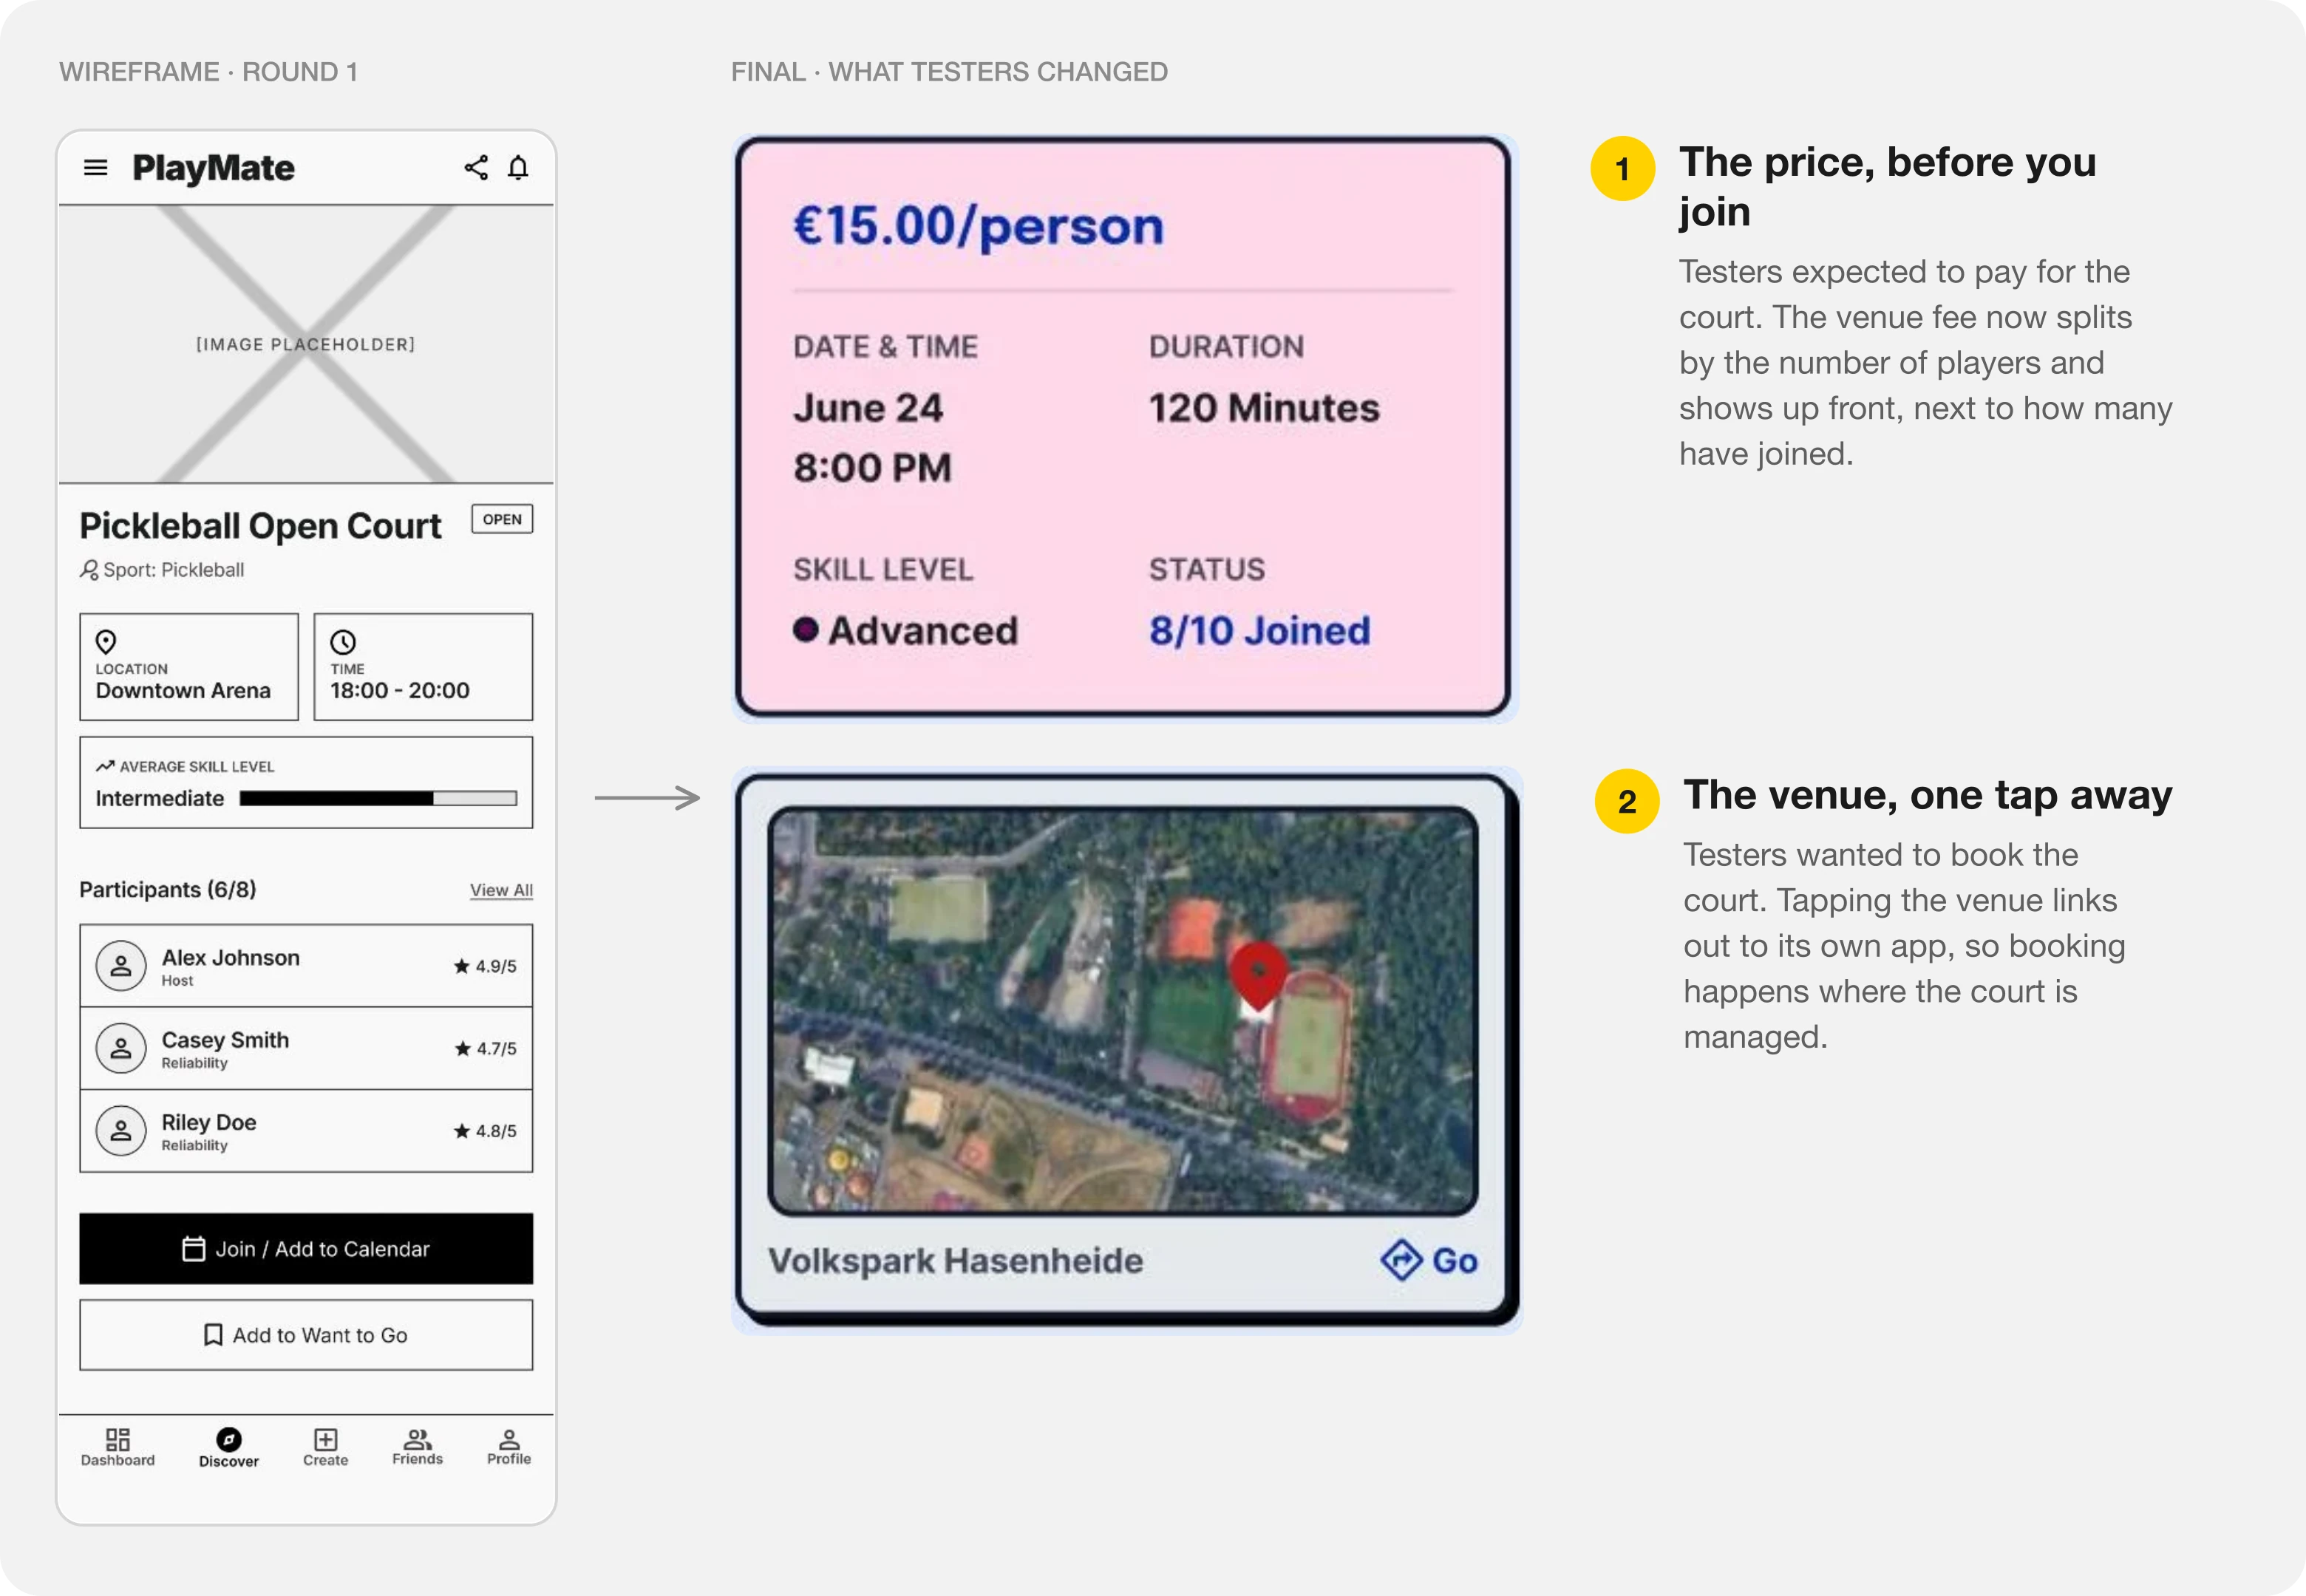This screenshot has width=2306, height=1596.
Task: Tap the share icon in the header
Action: tap(476, 167)
